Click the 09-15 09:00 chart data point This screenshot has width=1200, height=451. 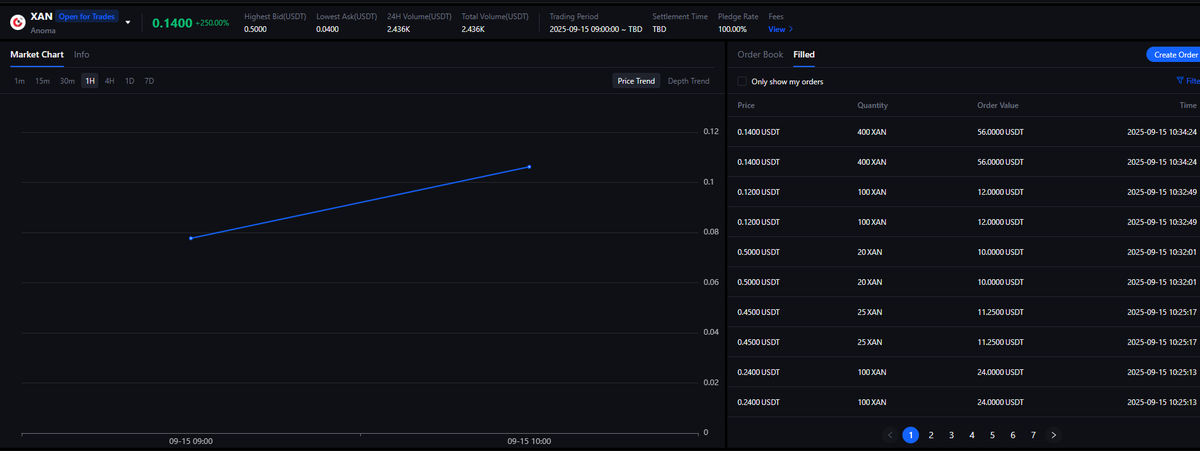point(191,238)
